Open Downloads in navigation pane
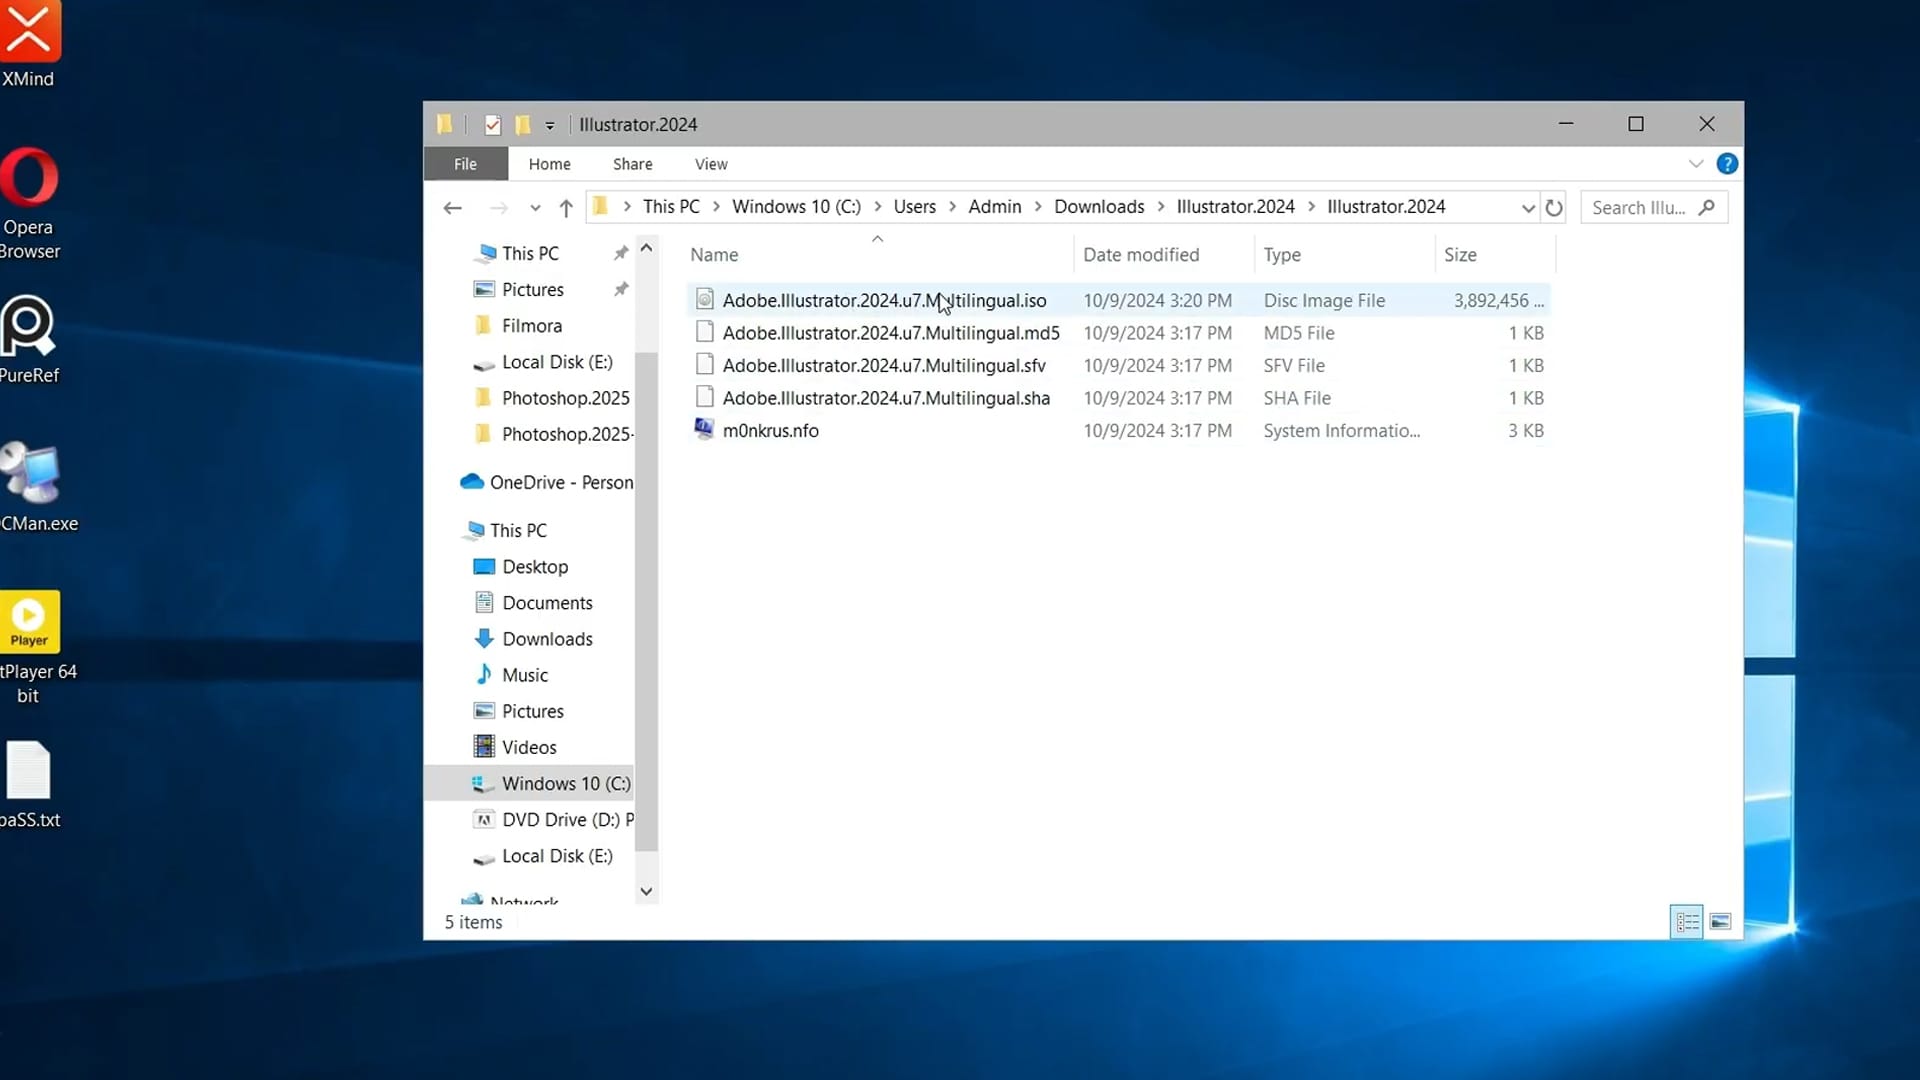Screen dimensions: 1920x1080 (x=547, y=639)
